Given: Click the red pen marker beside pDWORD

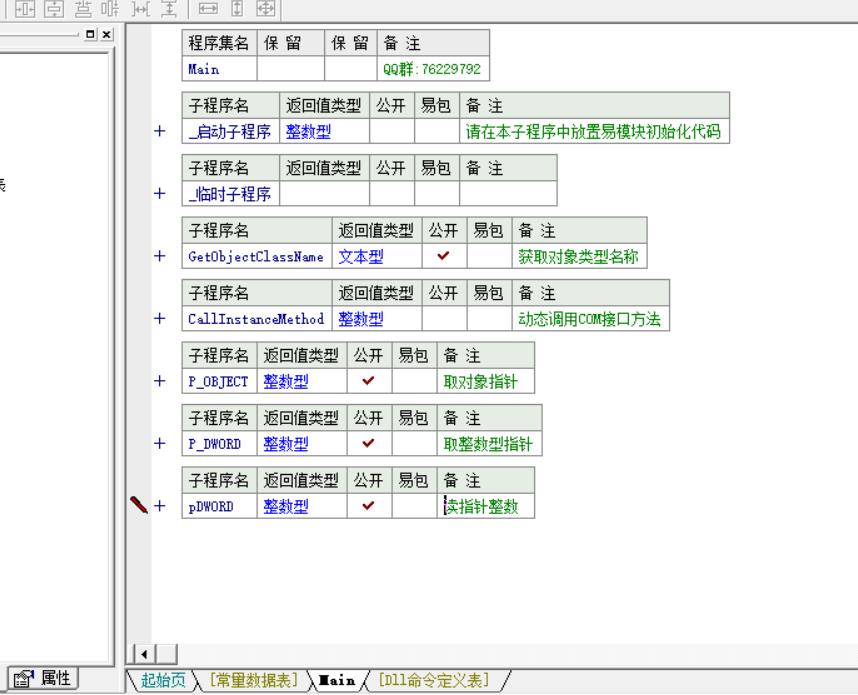Looking at the screenshot, I should coord(139,505).
